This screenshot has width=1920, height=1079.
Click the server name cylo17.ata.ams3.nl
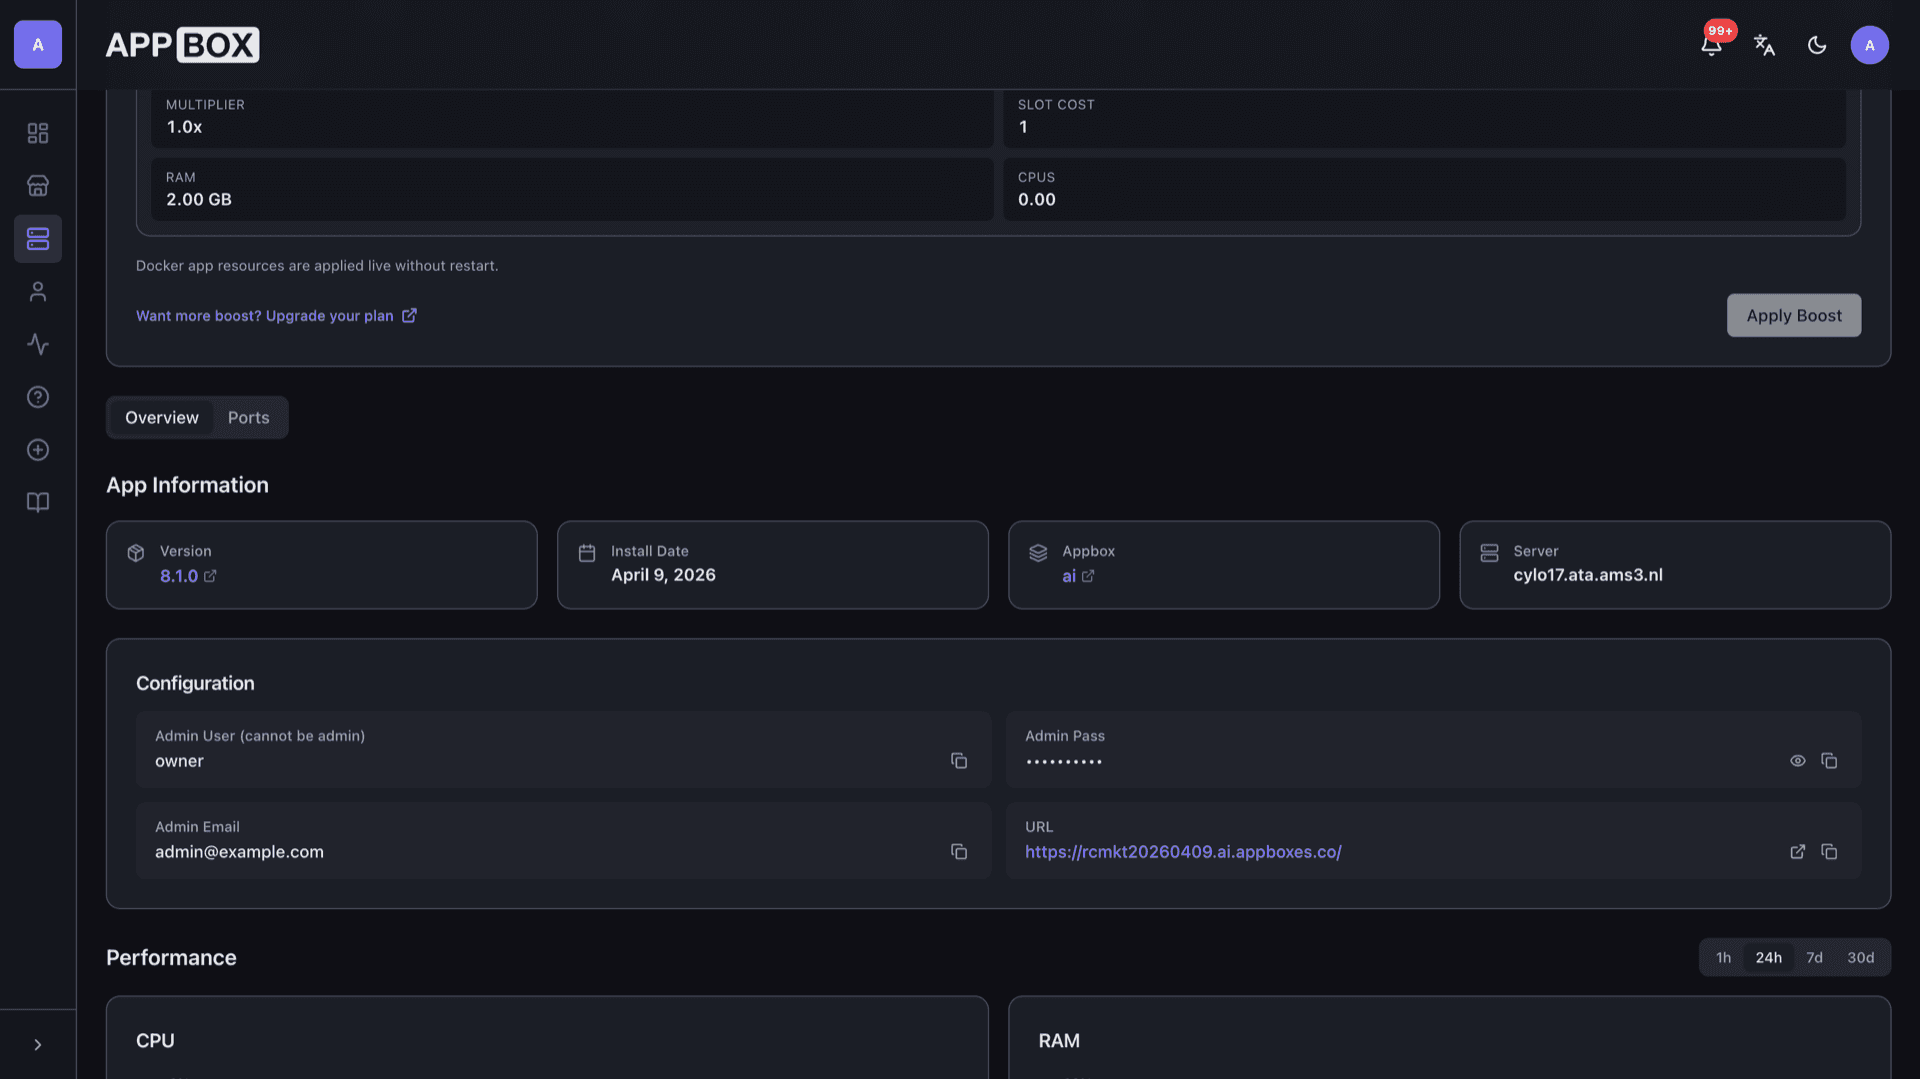1588,575
